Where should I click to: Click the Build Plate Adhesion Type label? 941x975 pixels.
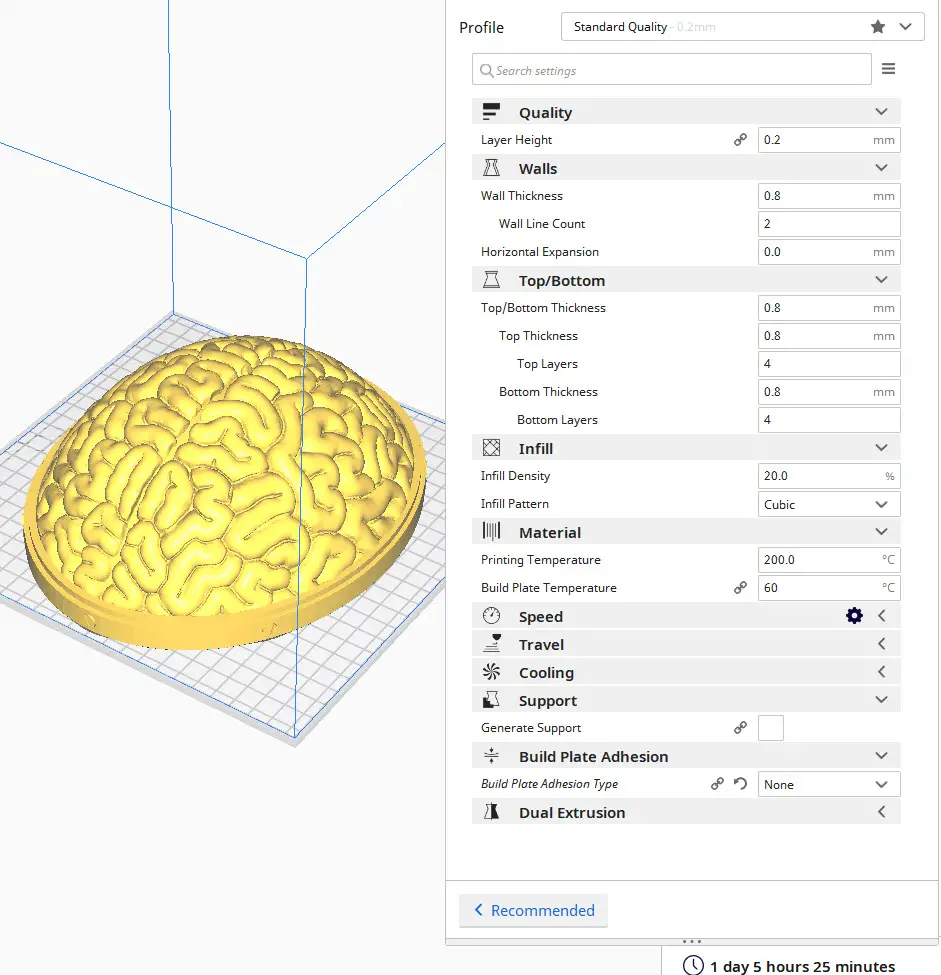click(549, 783)
